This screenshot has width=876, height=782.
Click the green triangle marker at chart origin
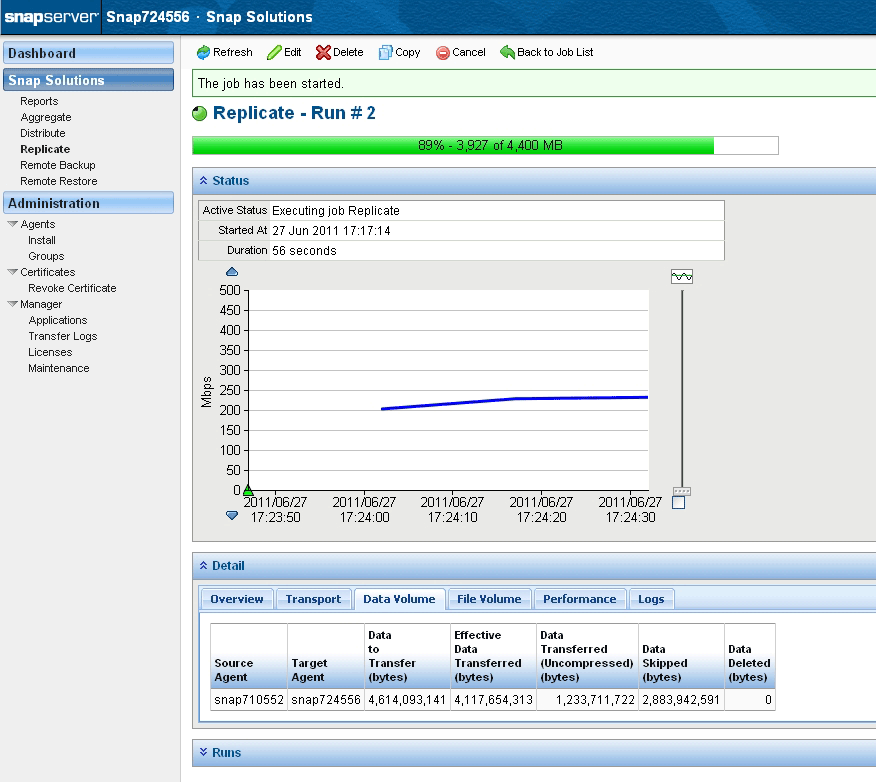pos(248,490)
